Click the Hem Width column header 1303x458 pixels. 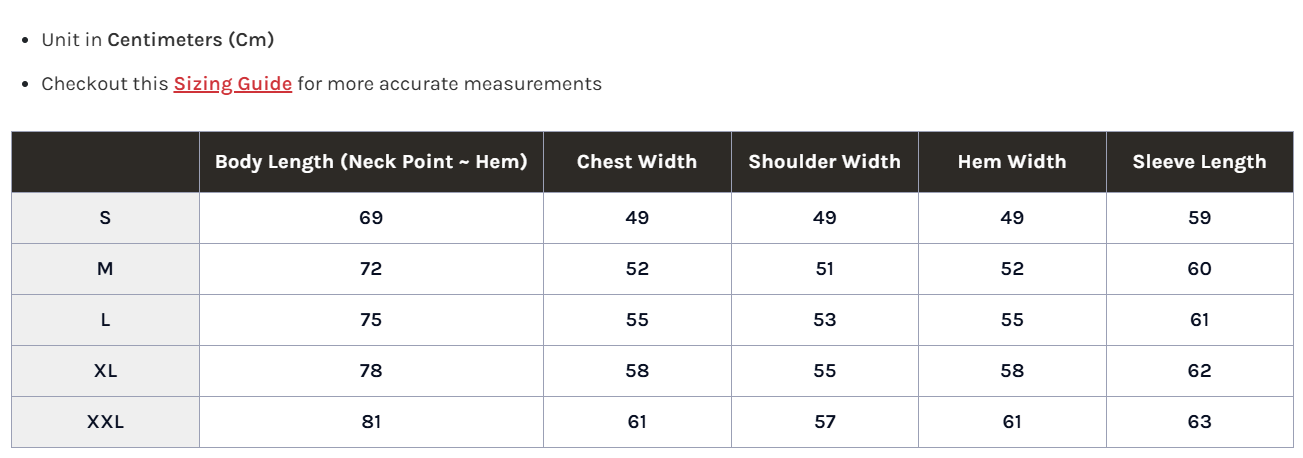[x=1012, y=162]
